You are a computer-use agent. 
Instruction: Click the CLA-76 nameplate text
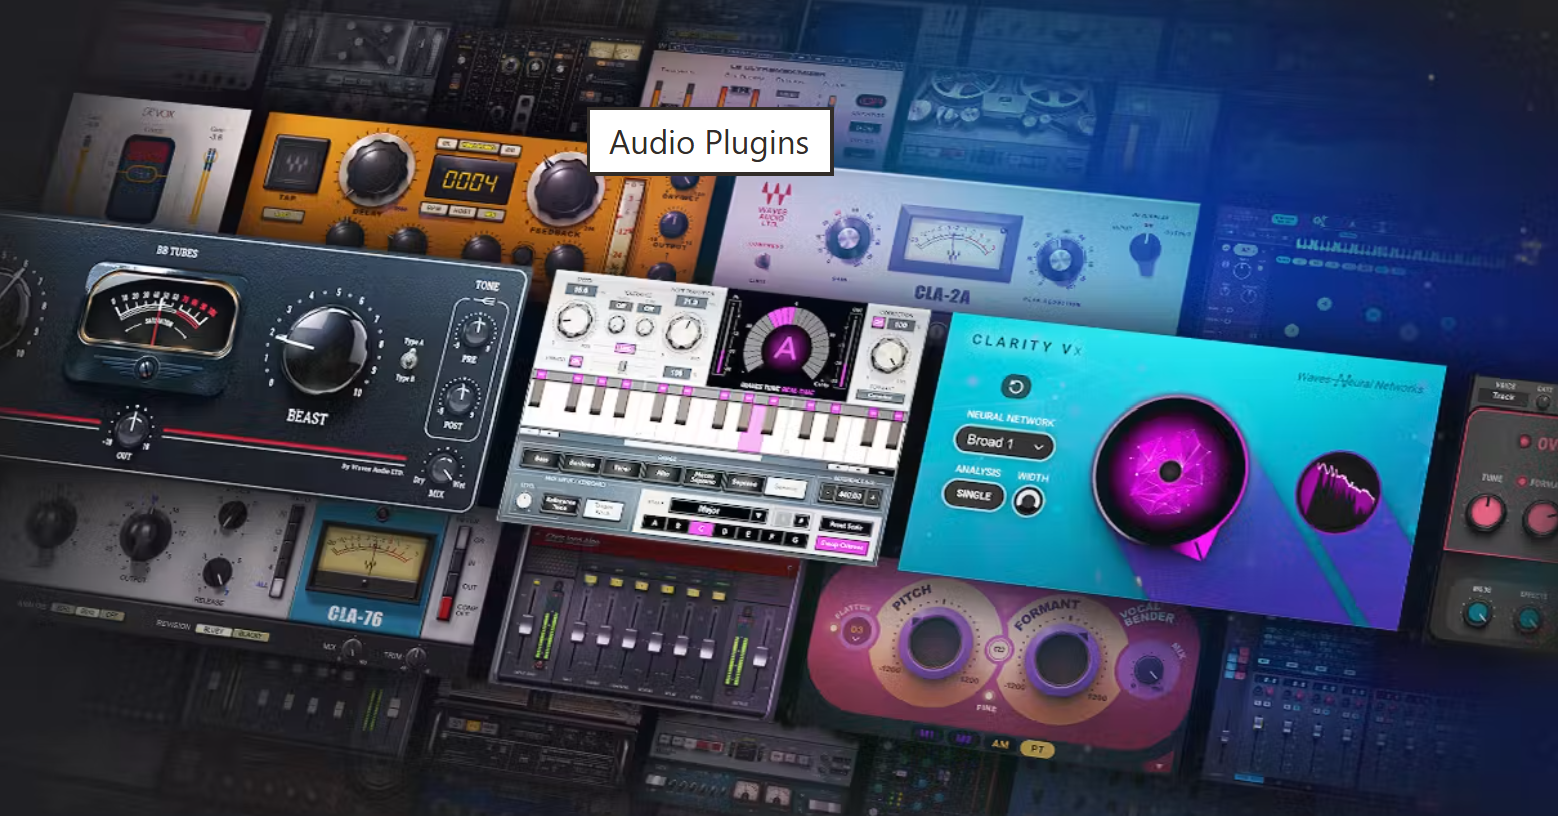[355, 616]
